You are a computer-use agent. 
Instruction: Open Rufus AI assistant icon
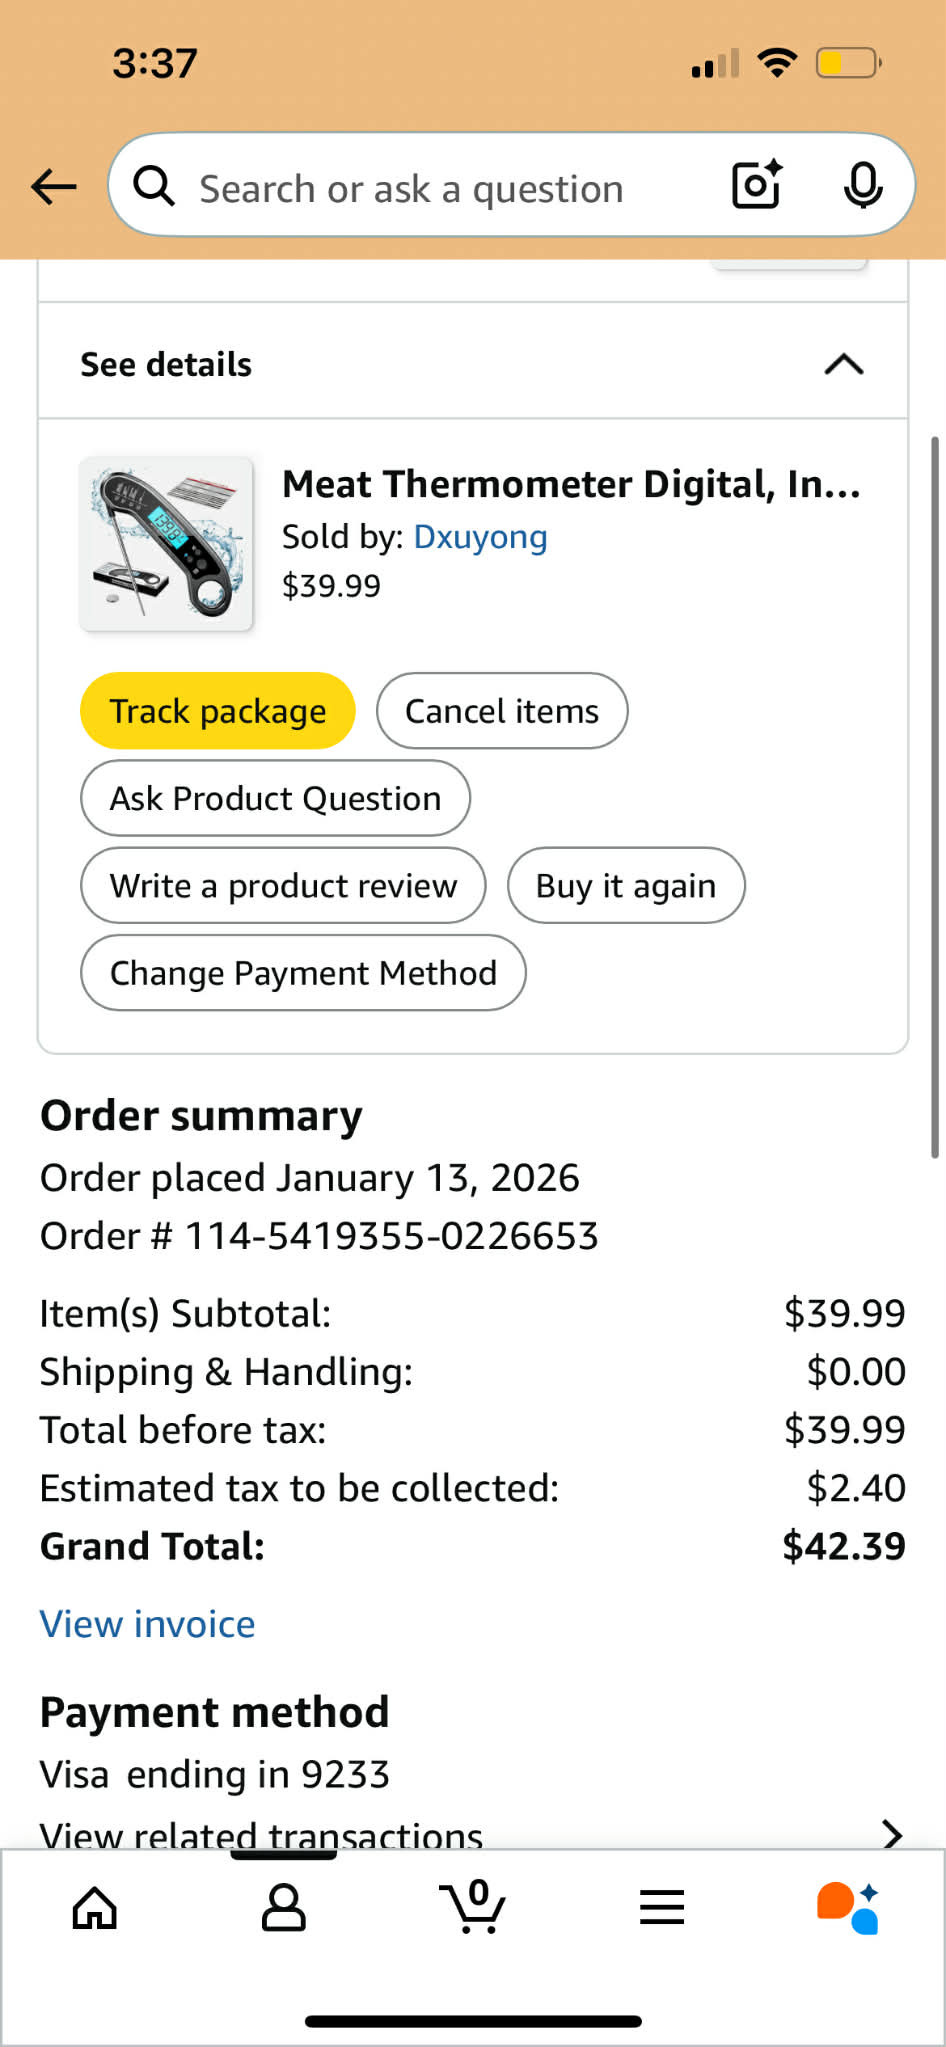pyautogui.click(x=848, y=1908)
